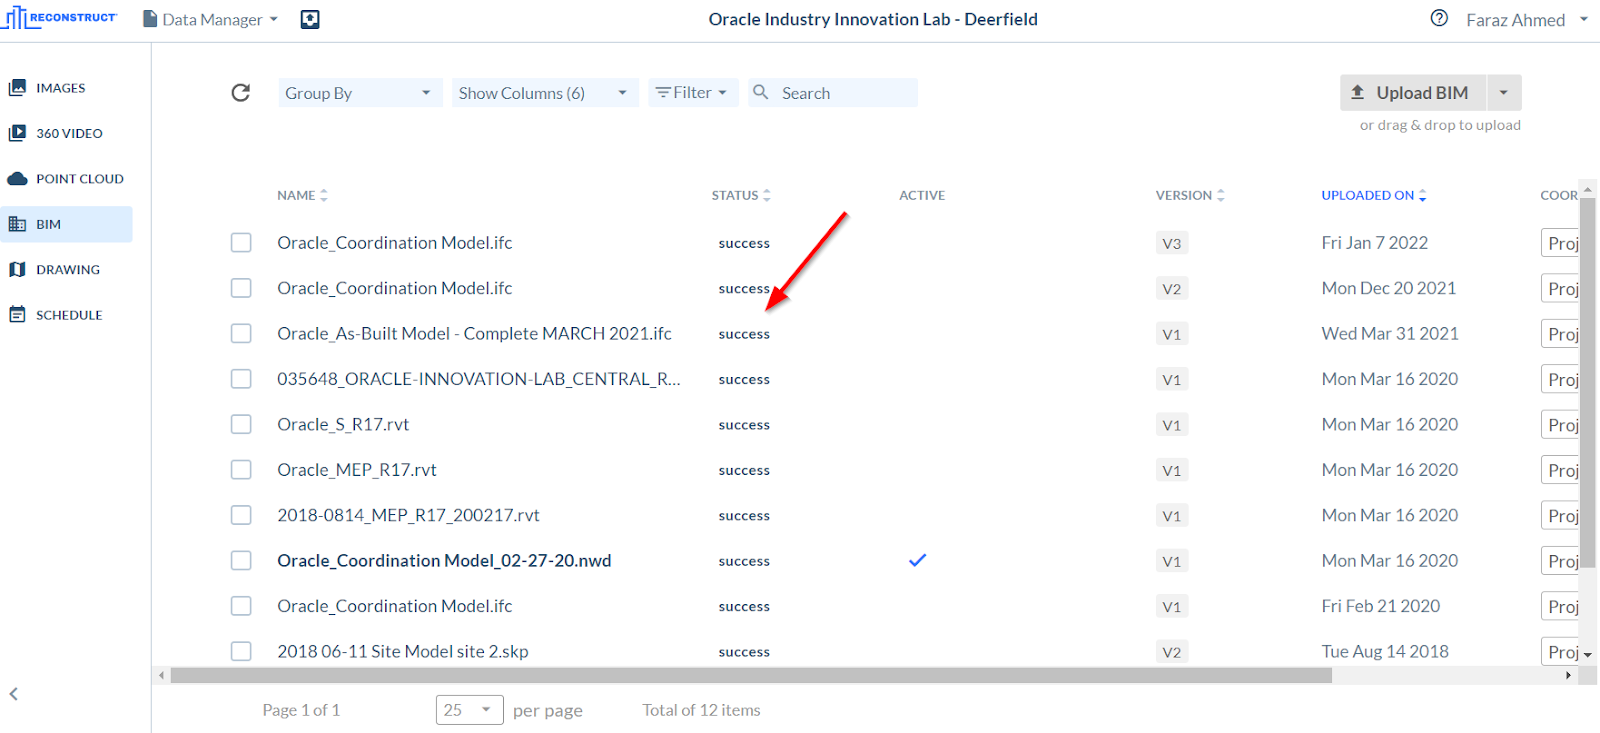Check the Oracle_Coordination Model.ifc Feb 21 2020 checkbox
Viewport: 1600px width, 733px height.
click(241, 606)
